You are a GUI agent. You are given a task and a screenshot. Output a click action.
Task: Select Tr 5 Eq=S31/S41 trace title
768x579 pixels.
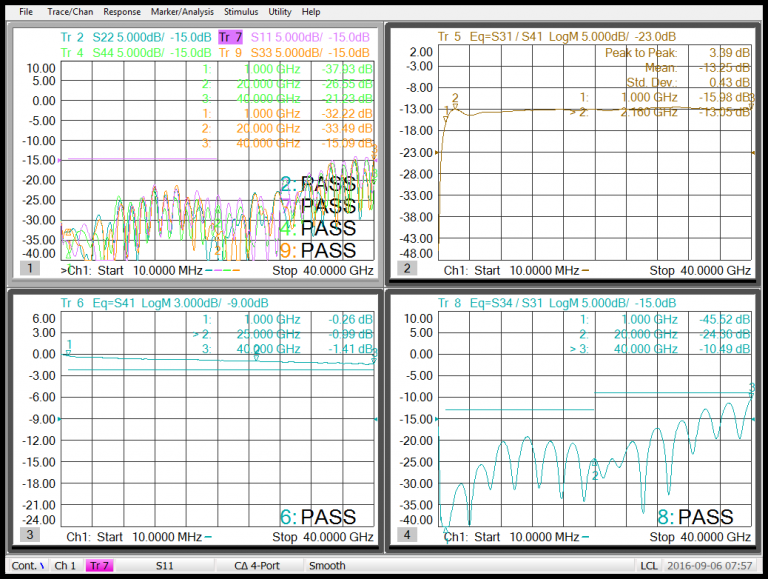click(557, 37)
